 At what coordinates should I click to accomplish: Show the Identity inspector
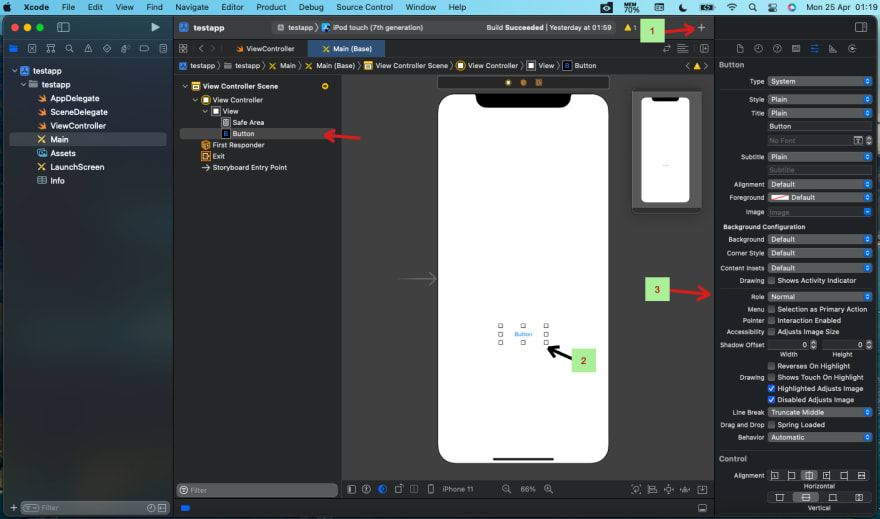796,49
